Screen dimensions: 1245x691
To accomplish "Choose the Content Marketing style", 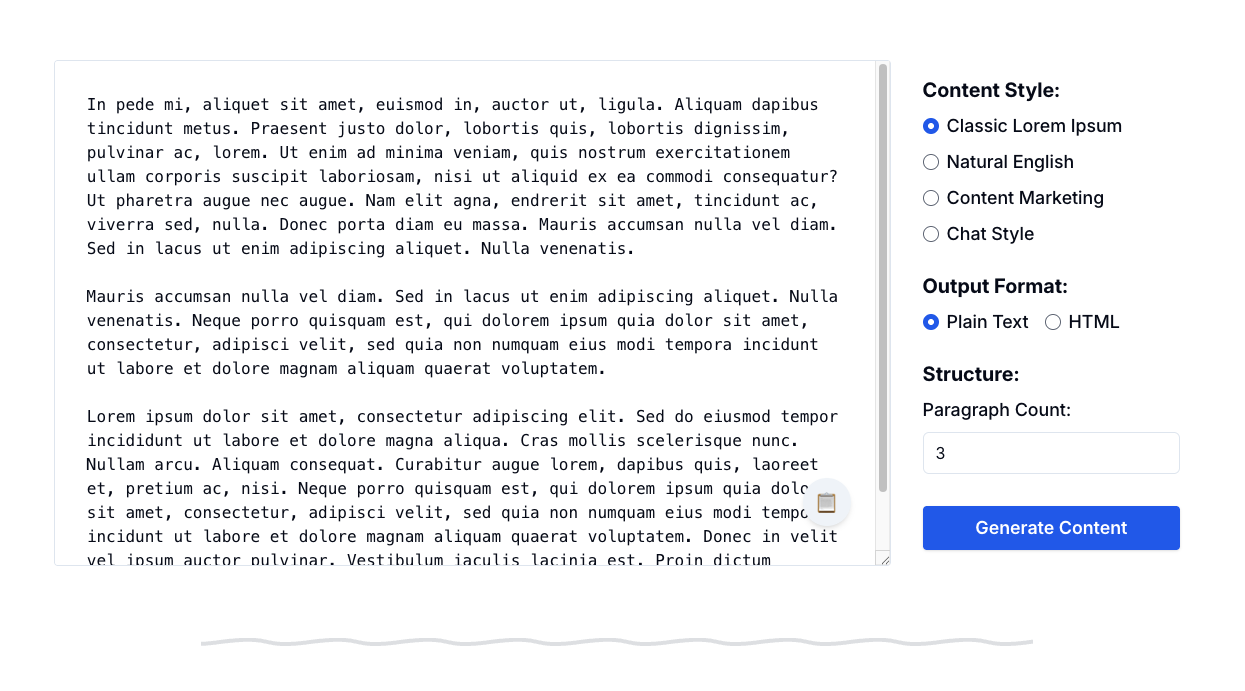I will (x=931, y=197).
